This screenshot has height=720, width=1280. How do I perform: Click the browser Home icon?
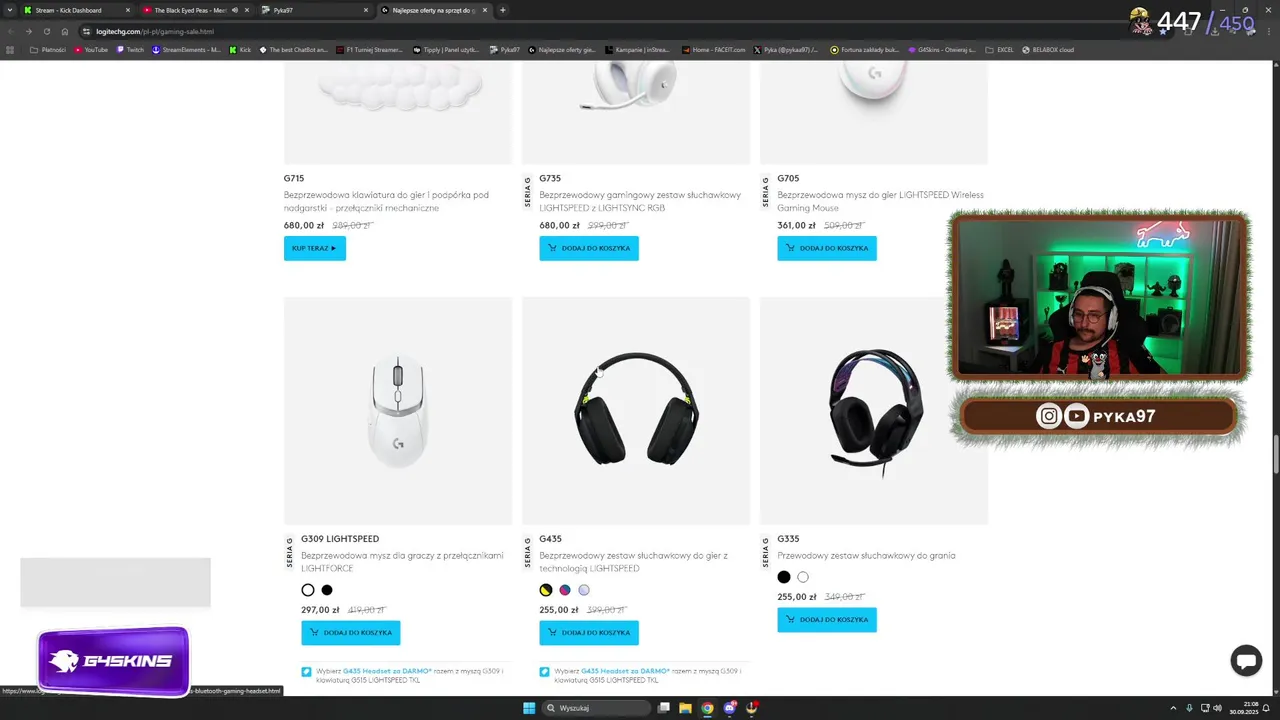[x=65, y=31]
